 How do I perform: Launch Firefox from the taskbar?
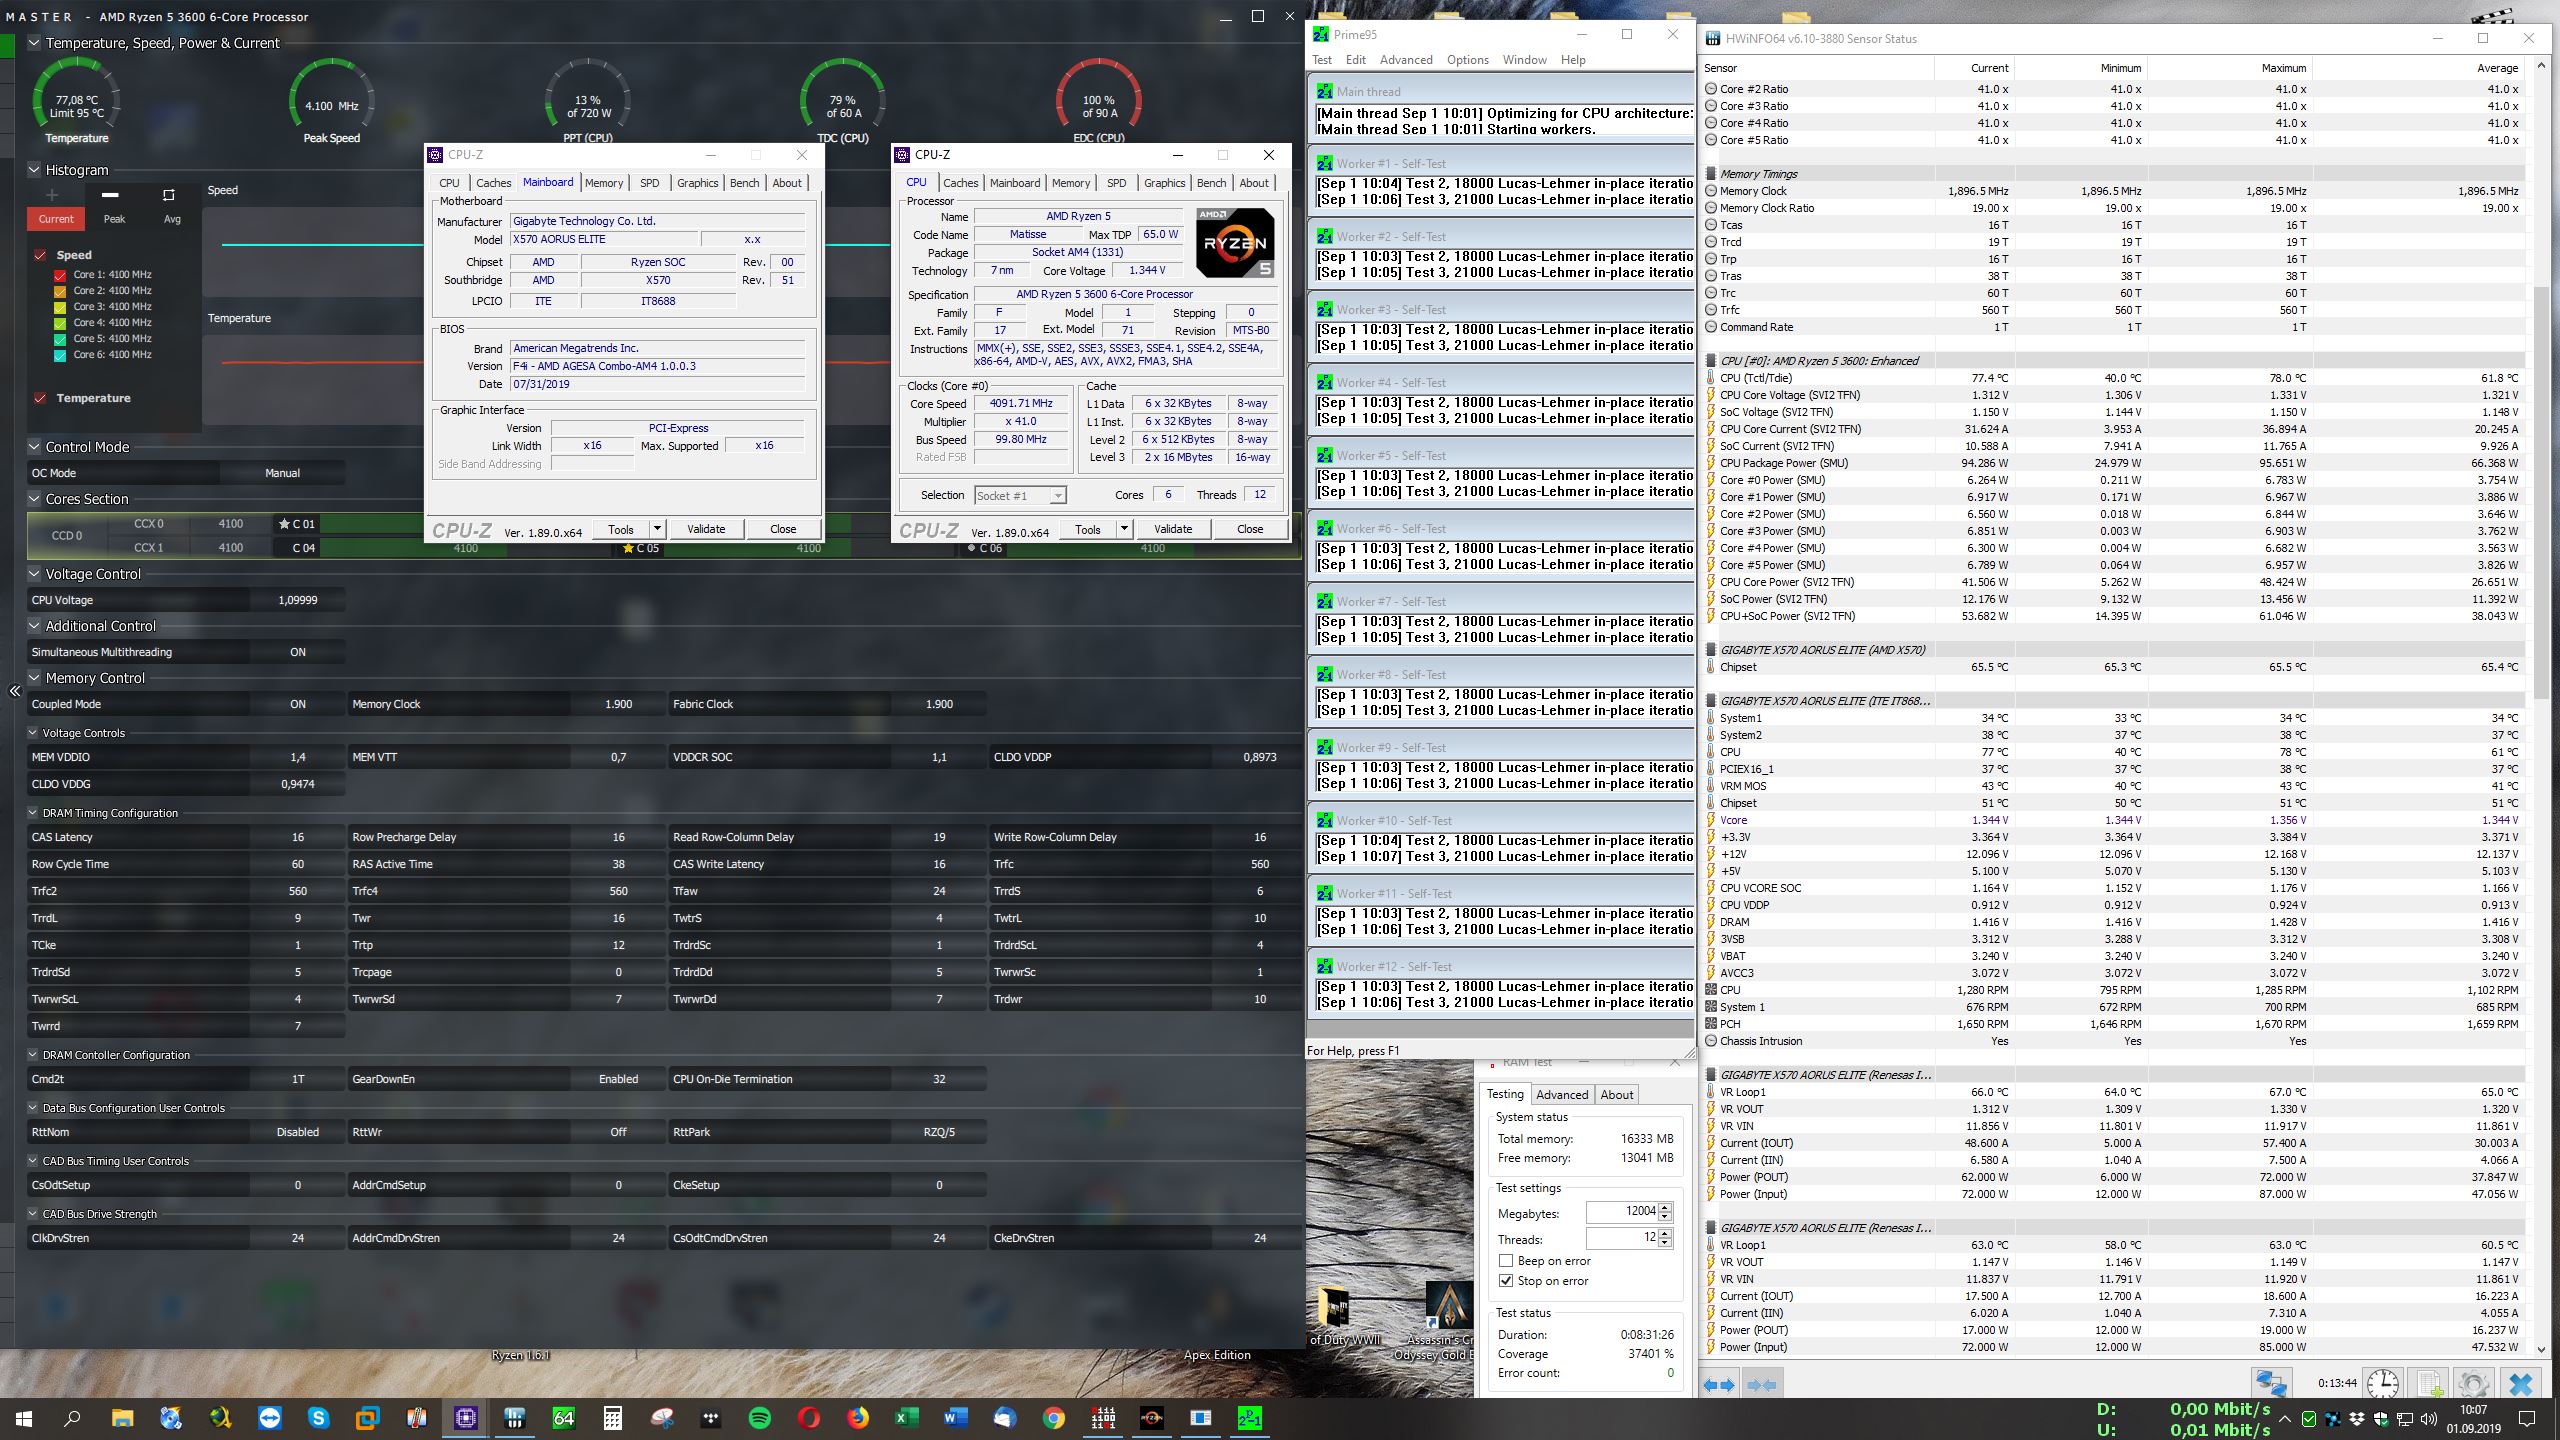click(857, 1417)
